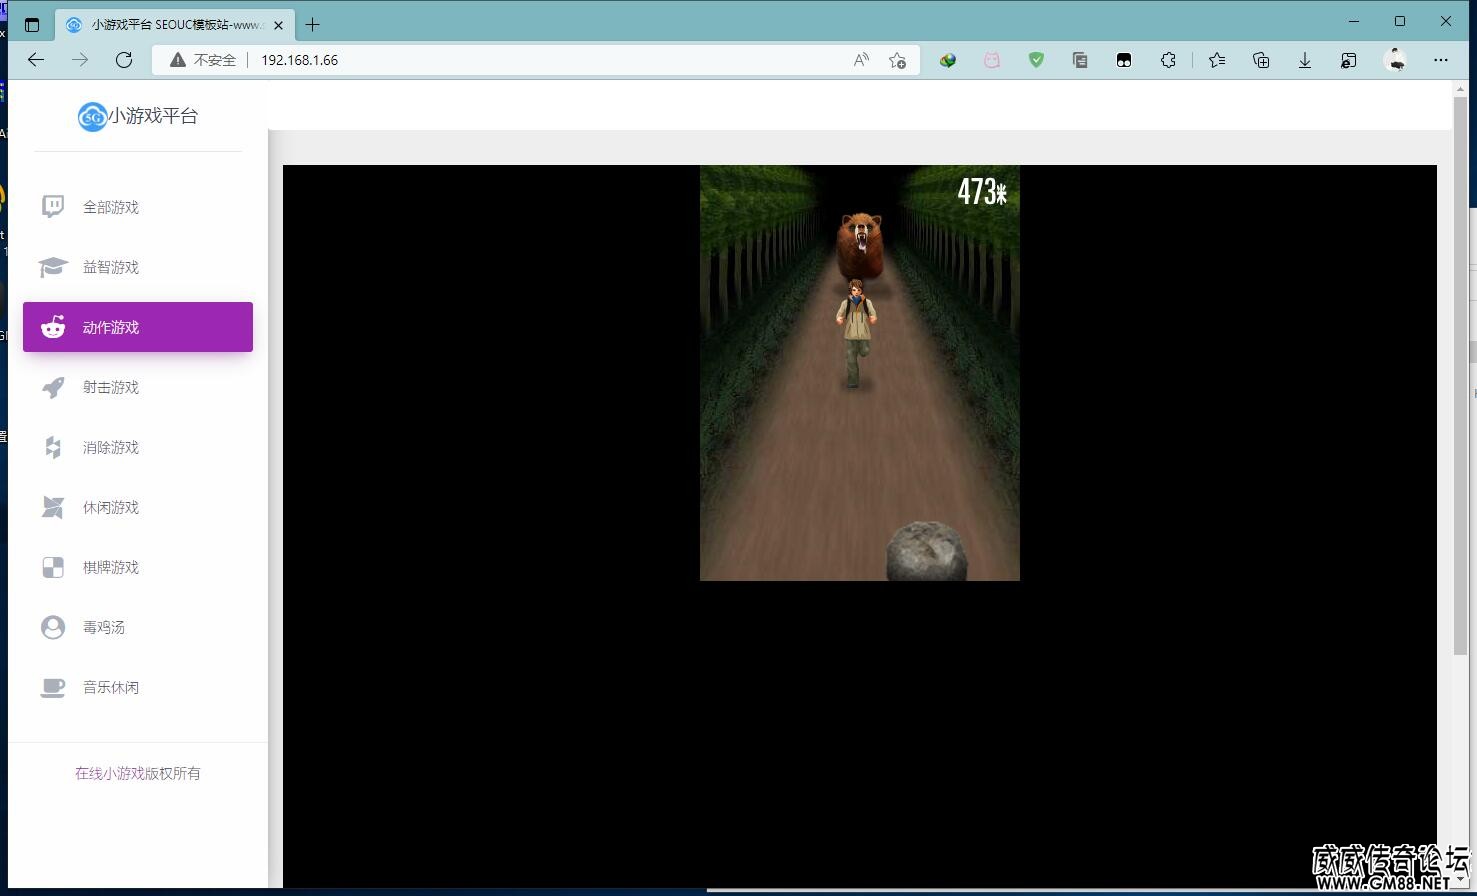Open the user profile avatar
This screenshot has height=896, width=1477.
click(x=1396, y=60)
